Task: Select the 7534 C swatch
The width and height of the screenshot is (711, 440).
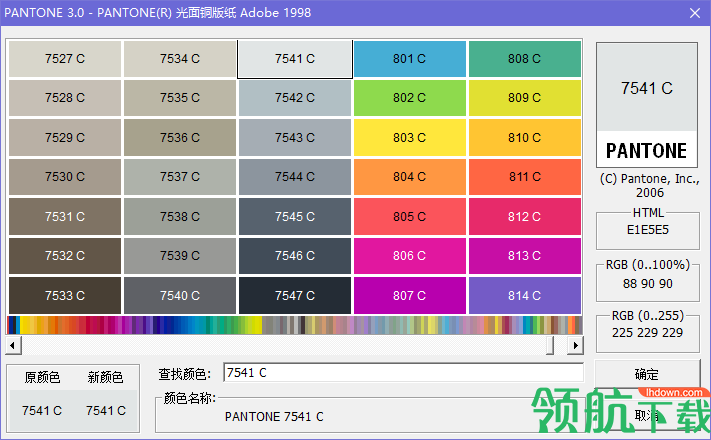Action: [x=180, y=59]
